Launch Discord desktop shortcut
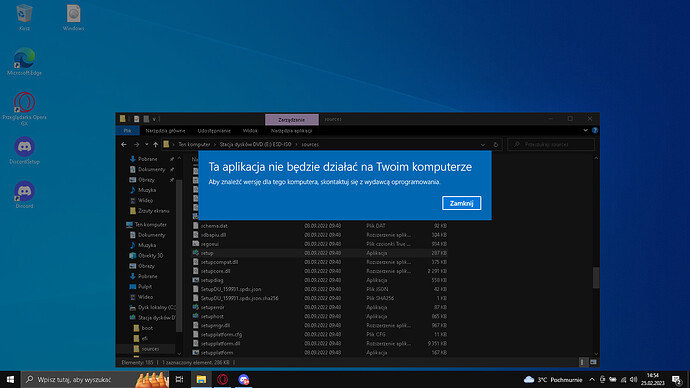The width and height of the screenshot is (690, 388). [x=24, y=195]
